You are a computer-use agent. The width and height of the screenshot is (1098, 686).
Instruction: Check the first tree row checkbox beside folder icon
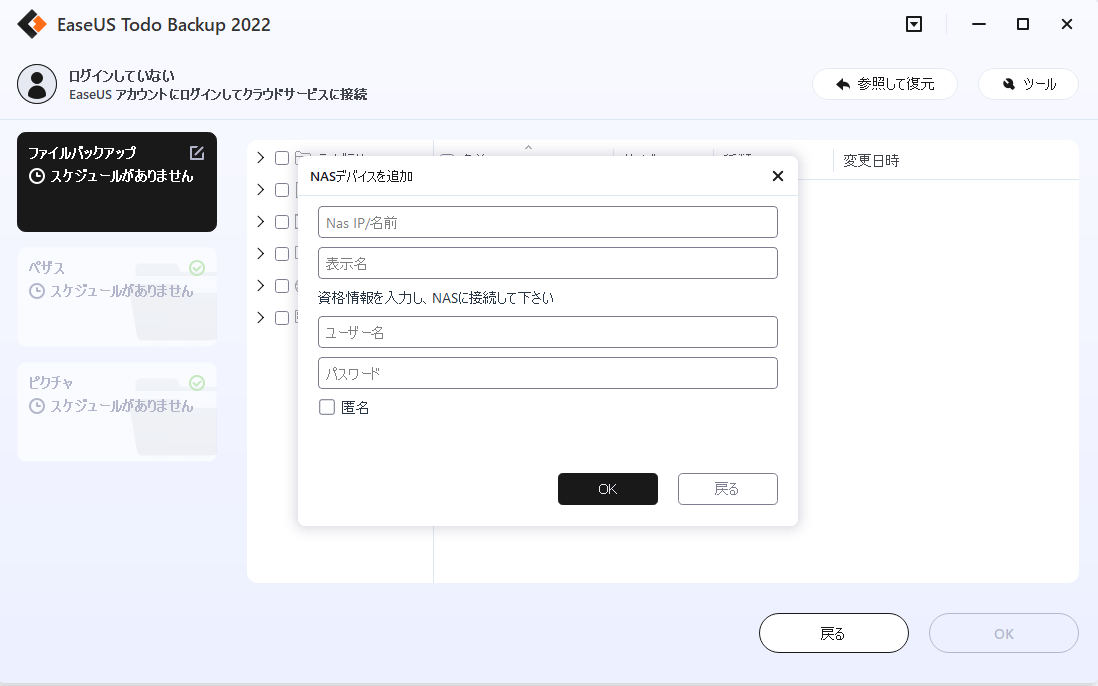click(x=282, y=158)
